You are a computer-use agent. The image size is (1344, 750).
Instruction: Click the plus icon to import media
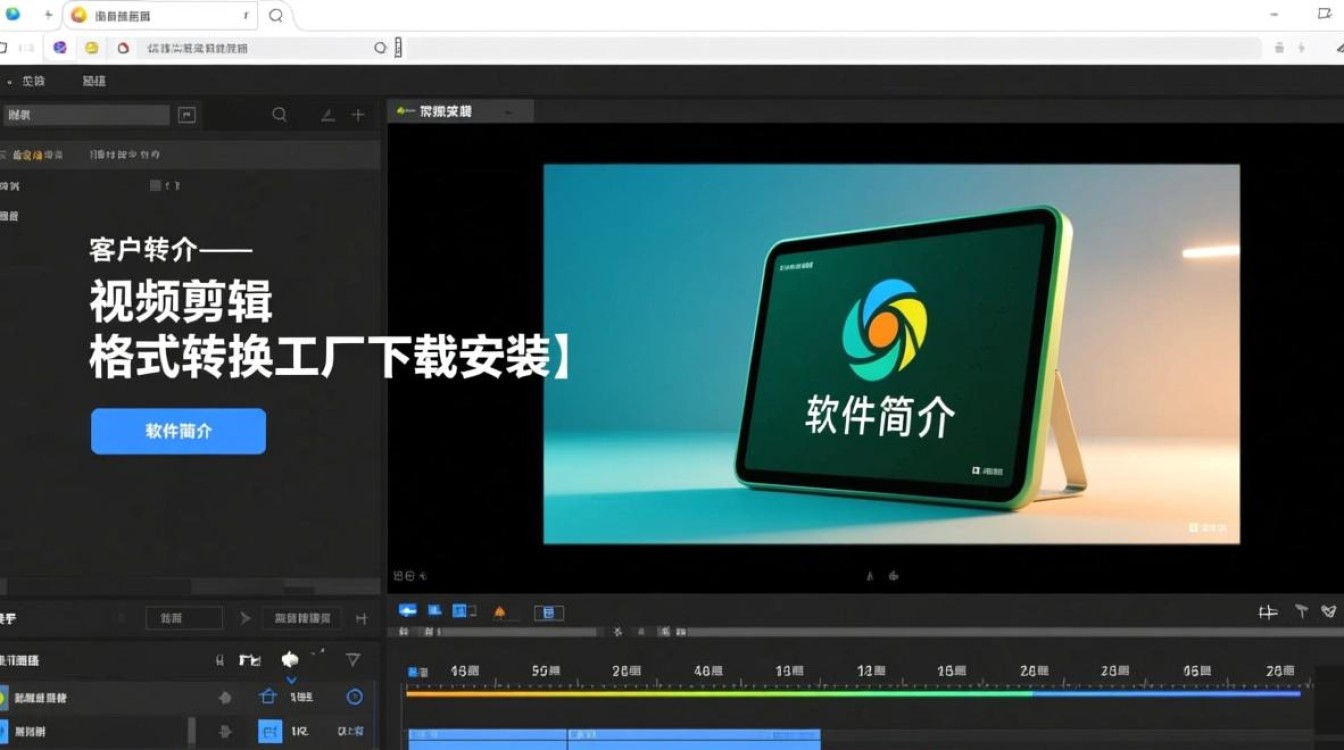[x=357, y=114]
